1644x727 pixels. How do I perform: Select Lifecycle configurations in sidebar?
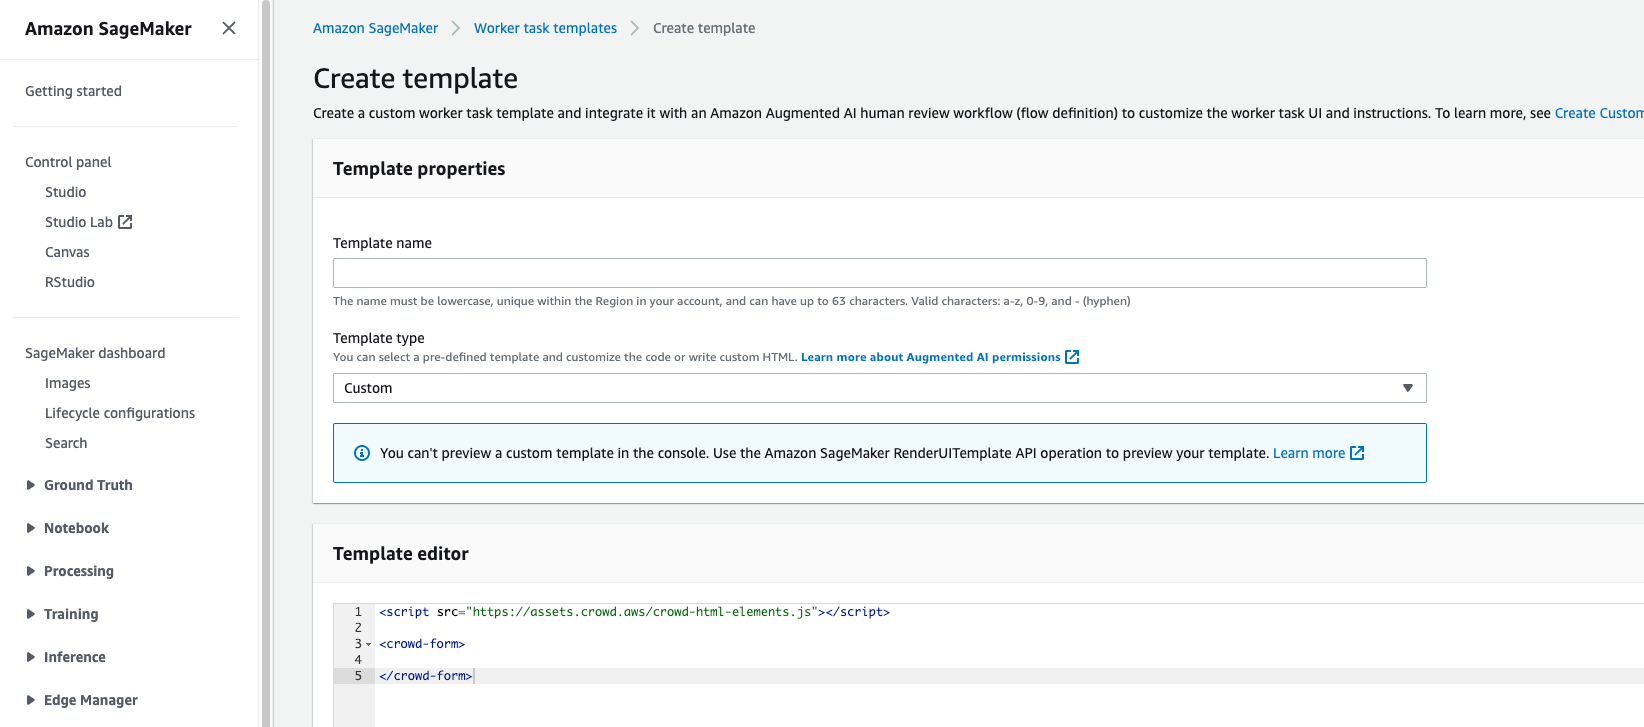(x=120, y=413)
